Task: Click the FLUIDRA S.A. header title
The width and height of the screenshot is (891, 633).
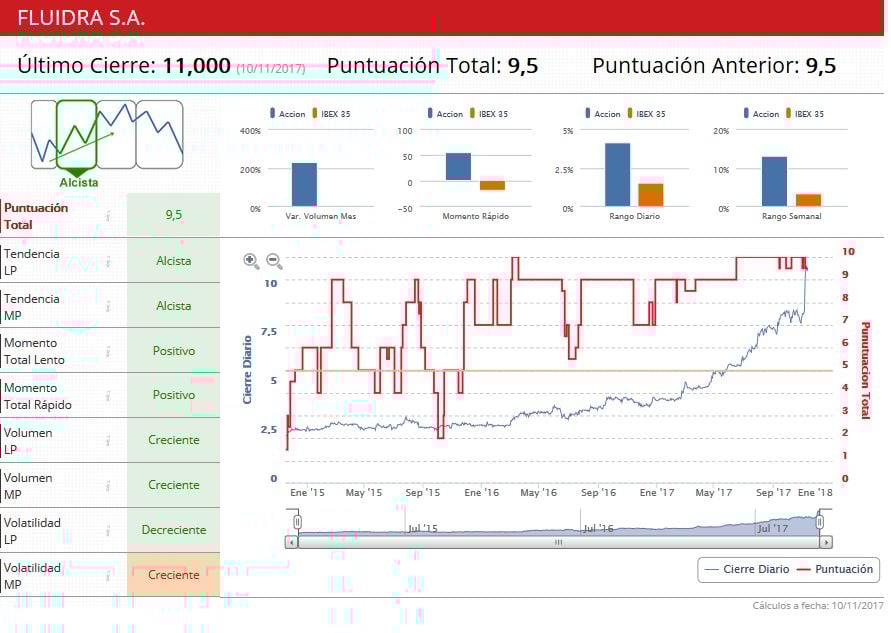Action: coord(81,17)
